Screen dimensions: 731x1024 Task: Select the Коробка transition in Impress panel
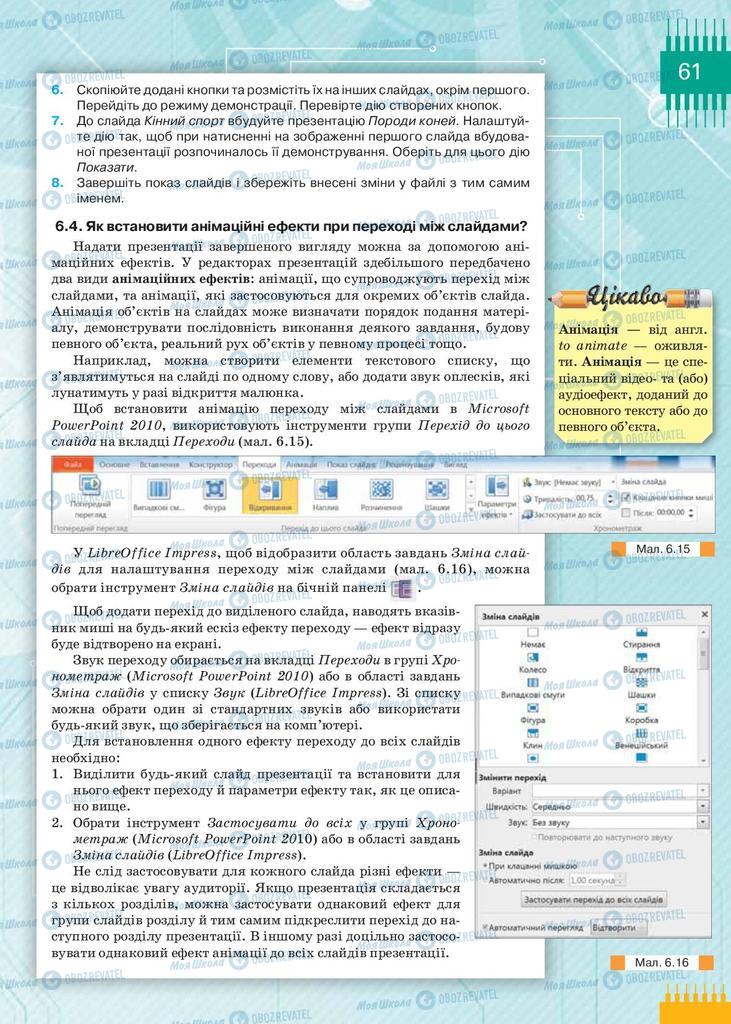pos(642,714)
